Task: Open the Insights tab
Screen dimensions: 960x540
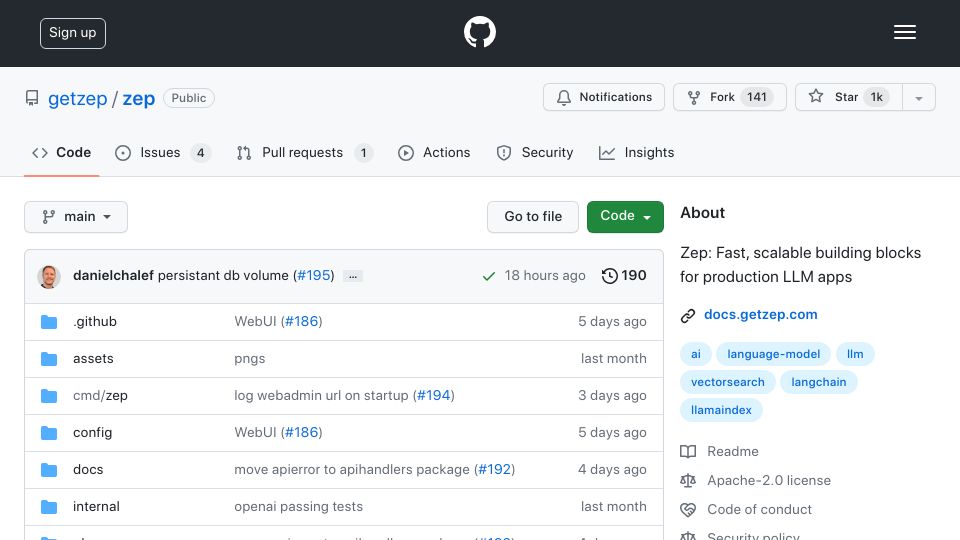Action: point(636,152)
